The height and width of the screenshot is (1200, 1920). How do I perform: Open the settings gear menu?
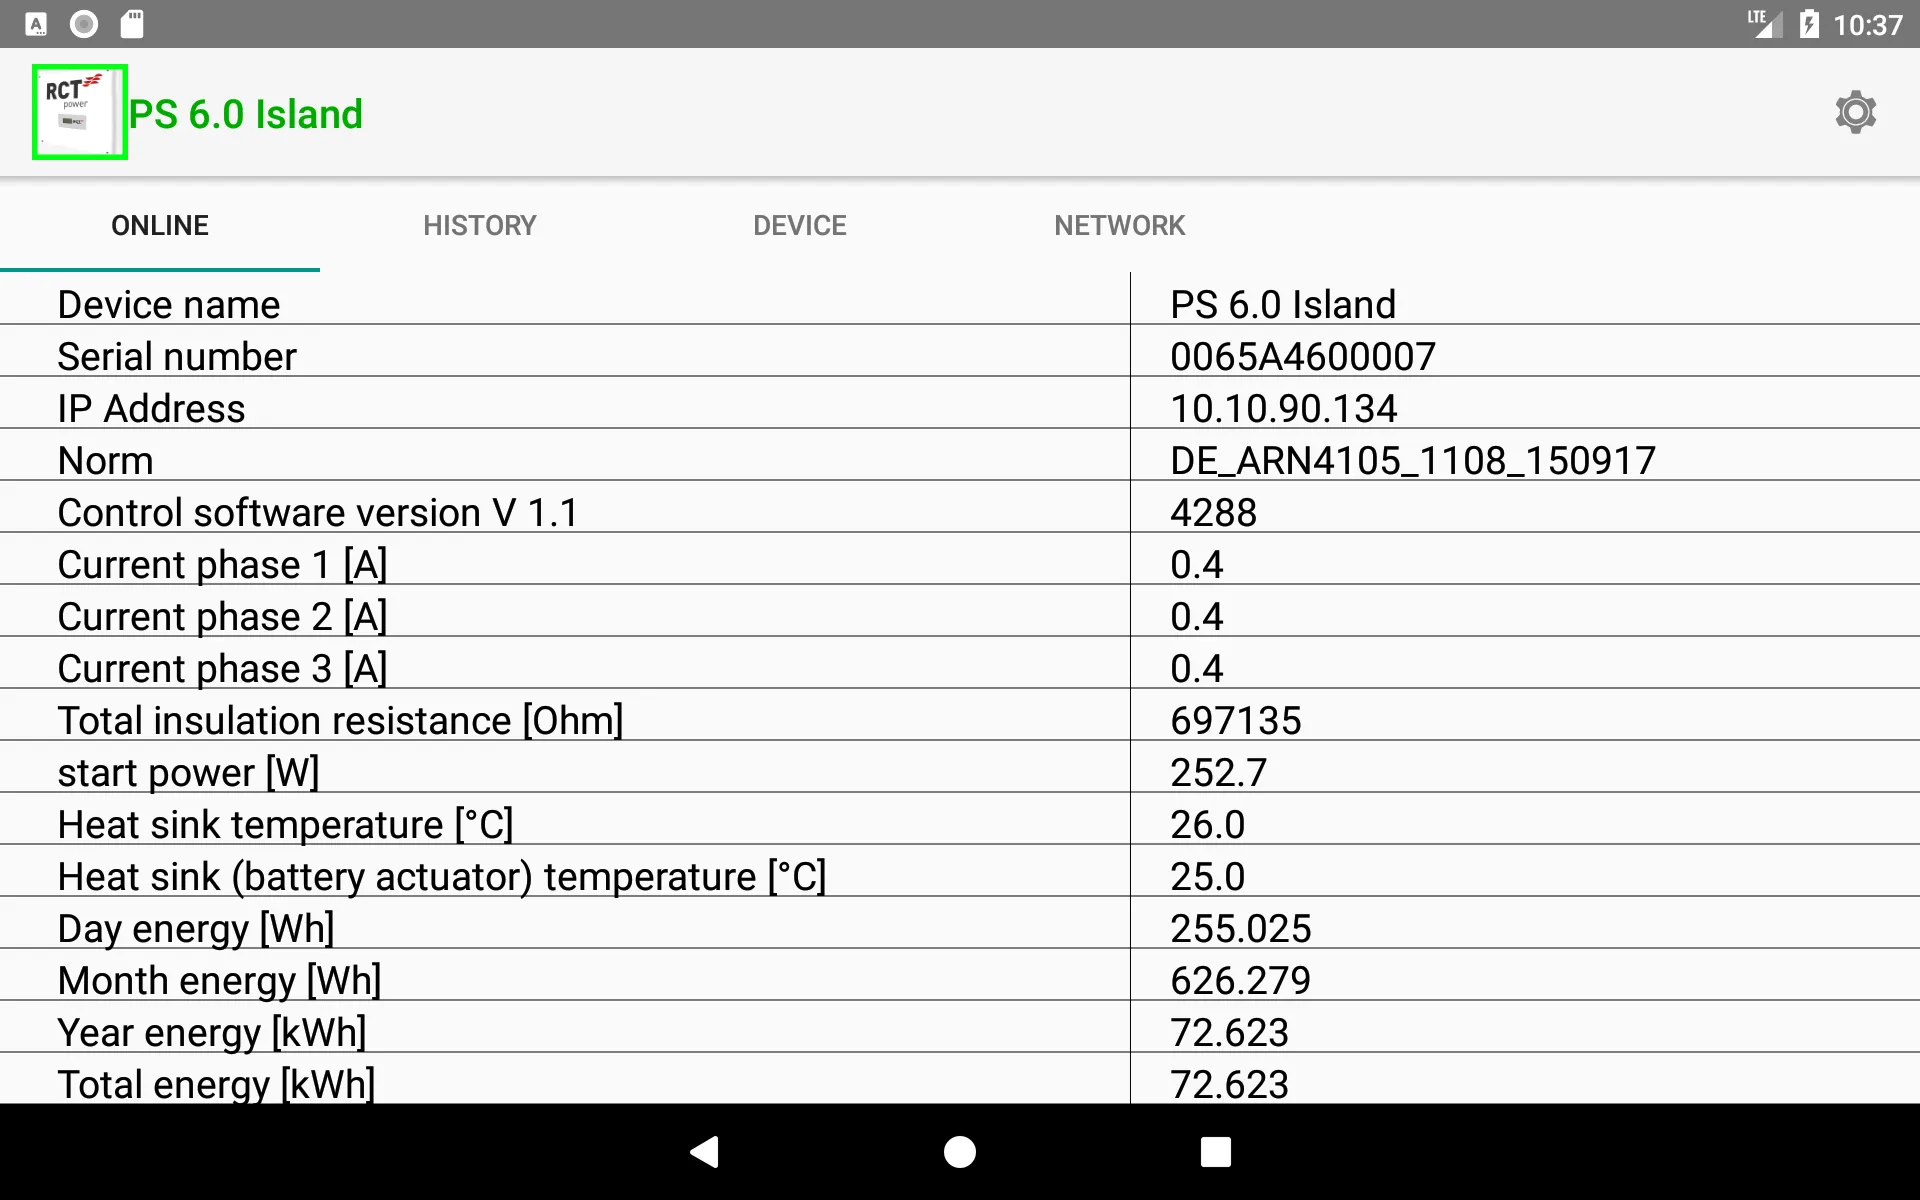[x=1855, y=112]
